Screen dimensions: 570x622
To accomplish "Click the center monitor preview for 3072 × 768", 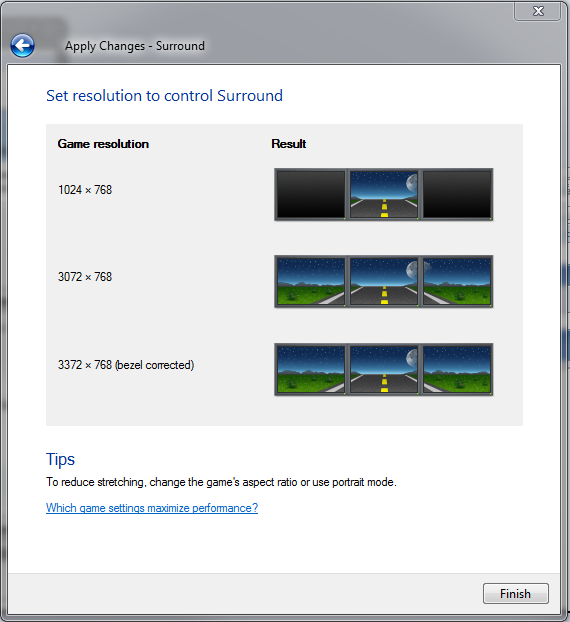I will coord(384,282).
